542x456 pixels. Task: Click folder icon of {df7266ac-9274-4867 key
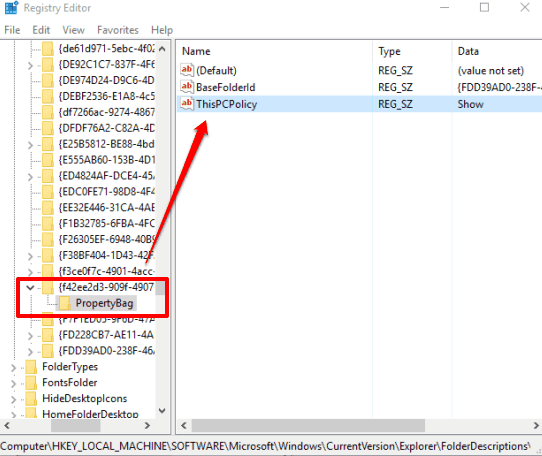pyautogui.click(x=48, y=112)
